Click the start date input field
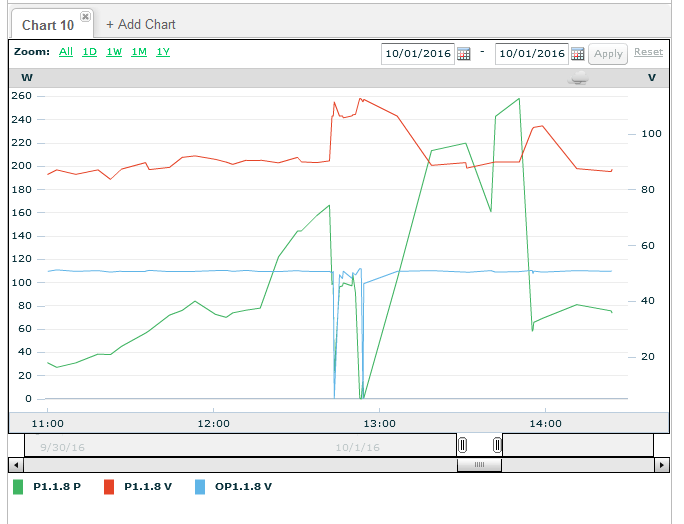The width and height of the screenshot is (684, 524). click(x=418, y=54)
